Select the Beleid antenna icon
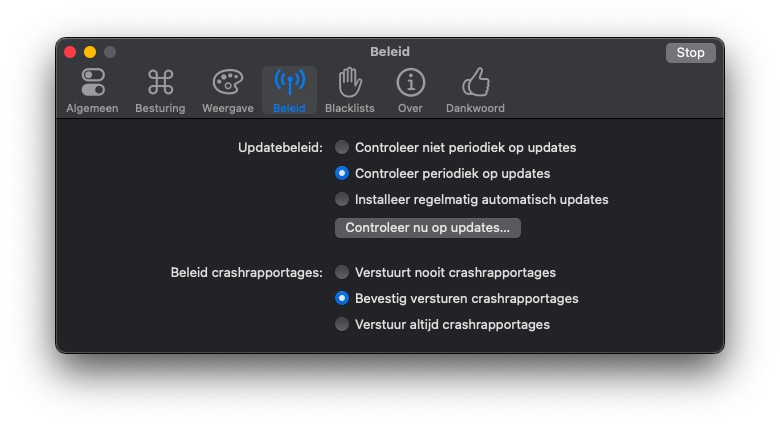The image size is (780, 427). 289,82
